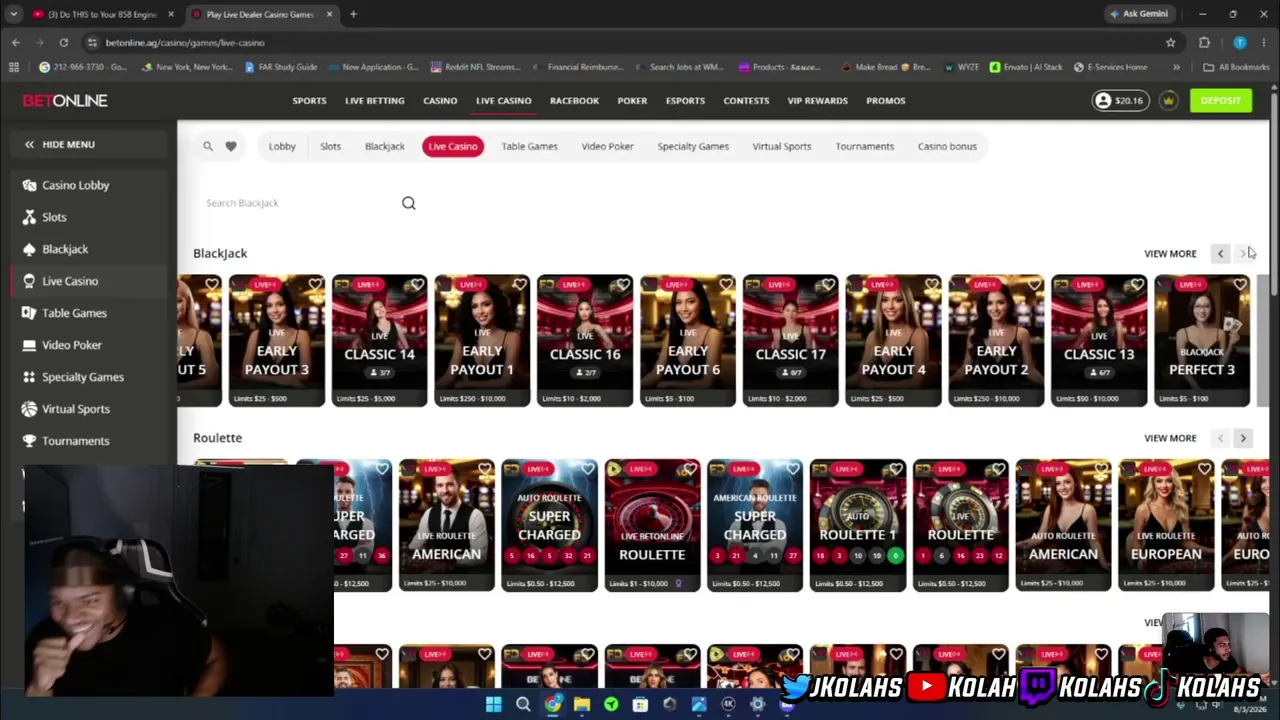Click the Table Games sidebar icon
Viewport: 1280px width, 720px height.
pos(29,313)
